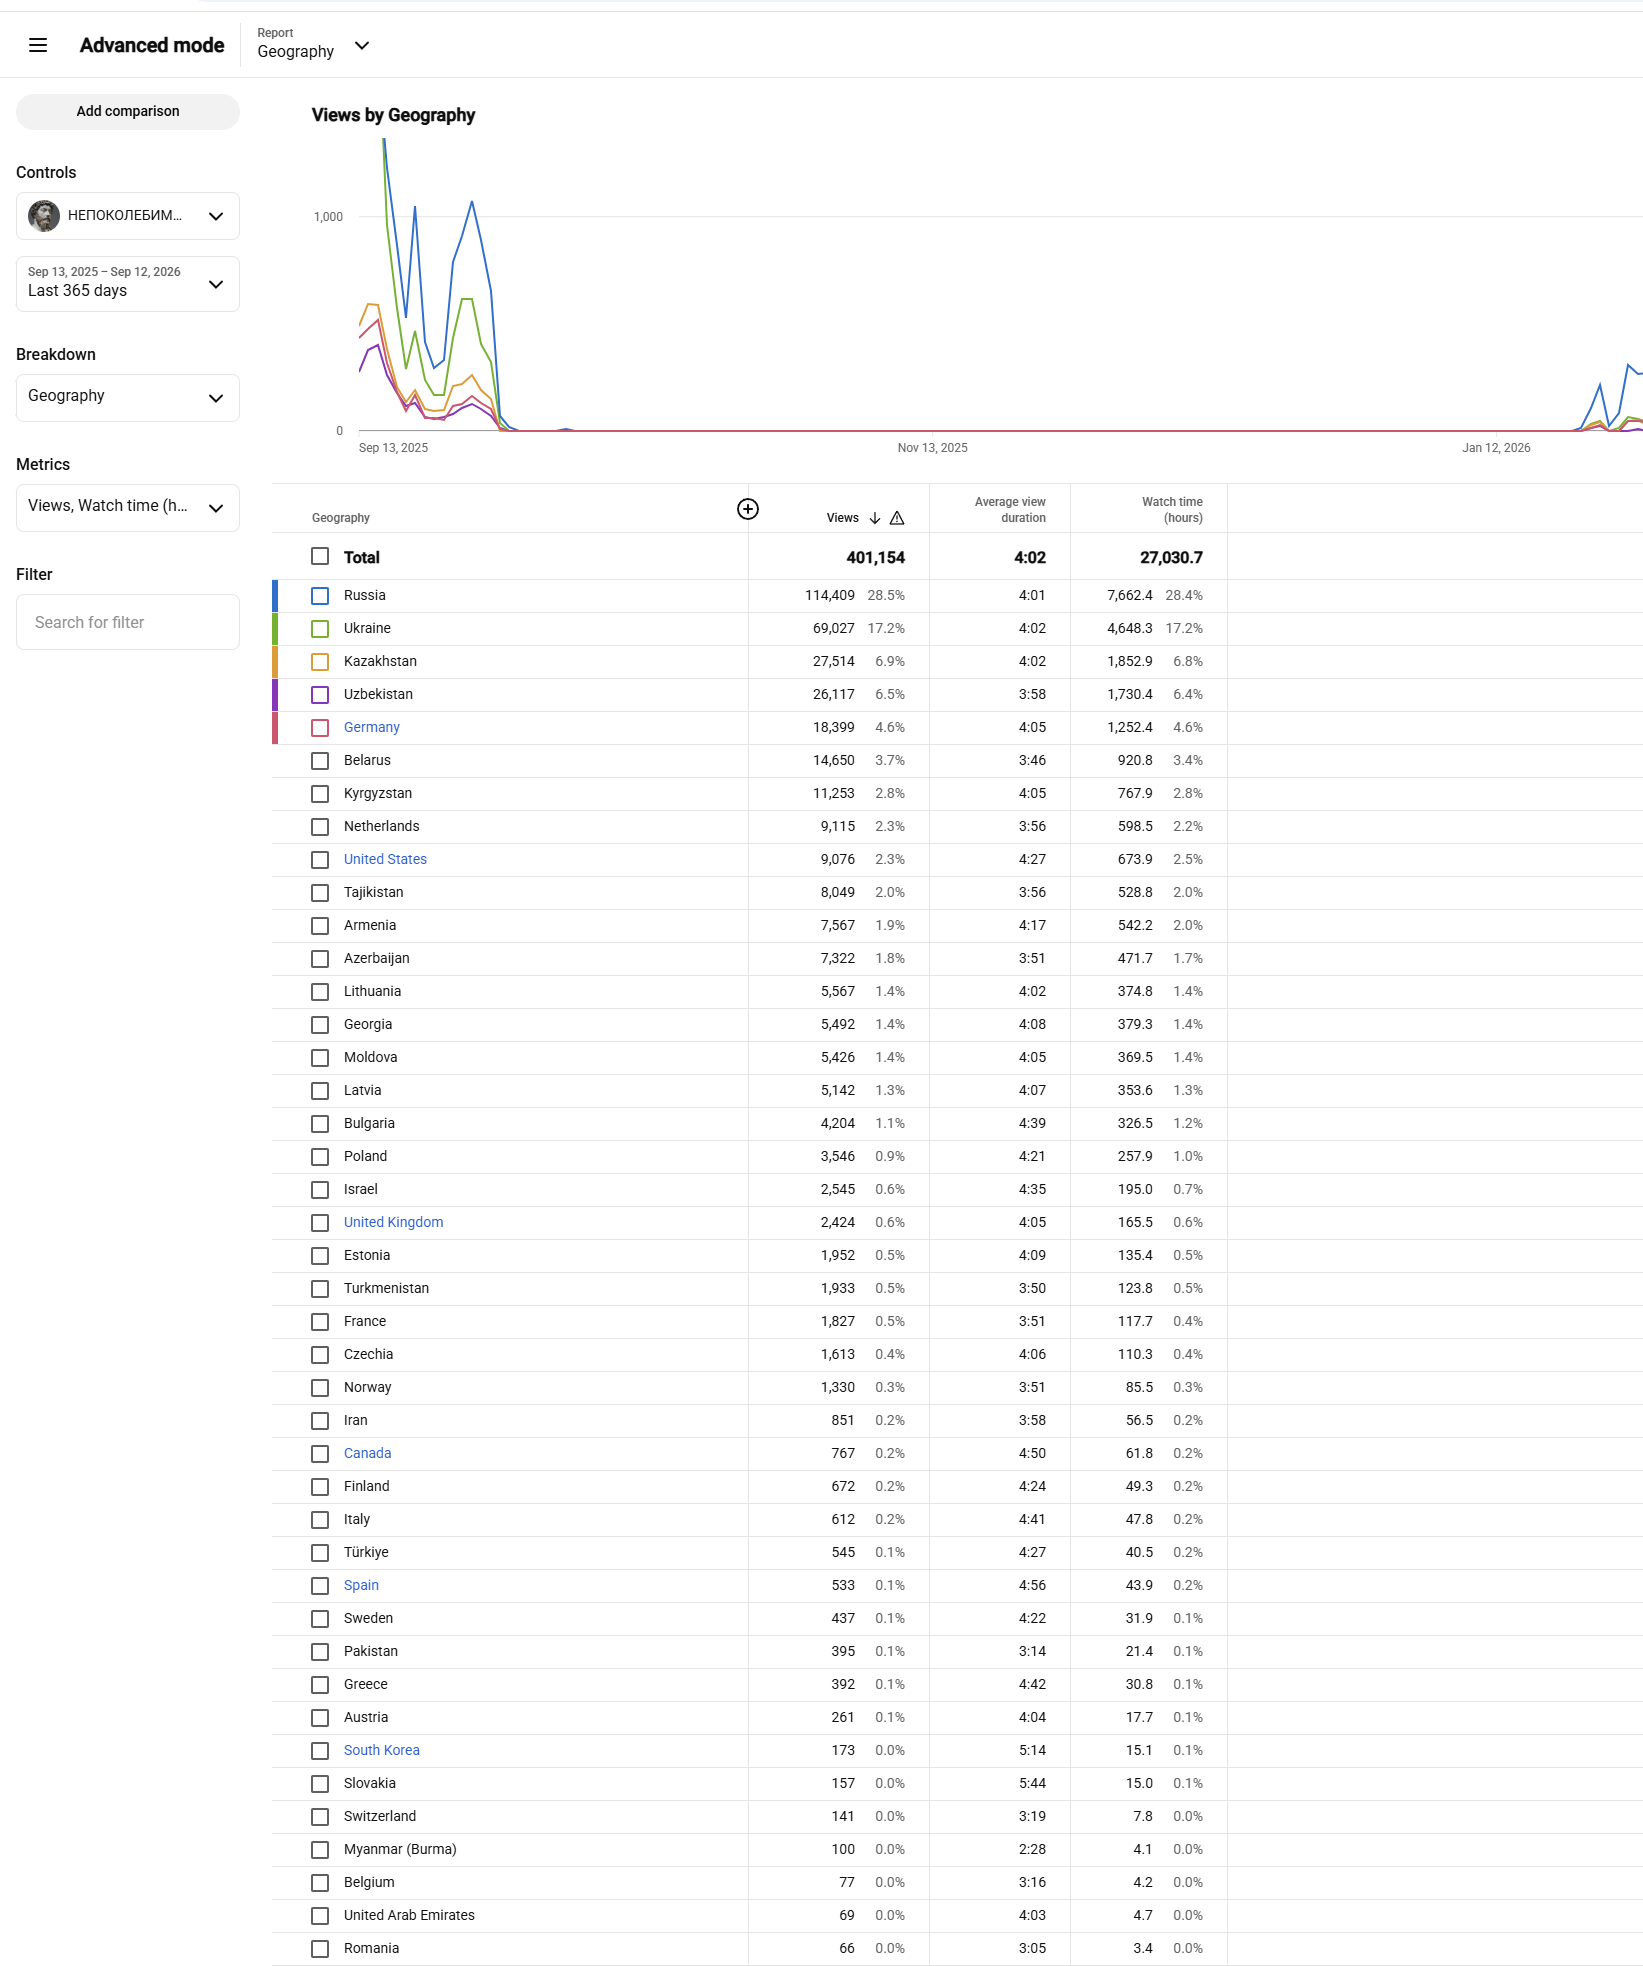The width and height of the screenshot is (1643, 1966).
Task: Open the Last 365 days date range
Action: tap(128, 284)
